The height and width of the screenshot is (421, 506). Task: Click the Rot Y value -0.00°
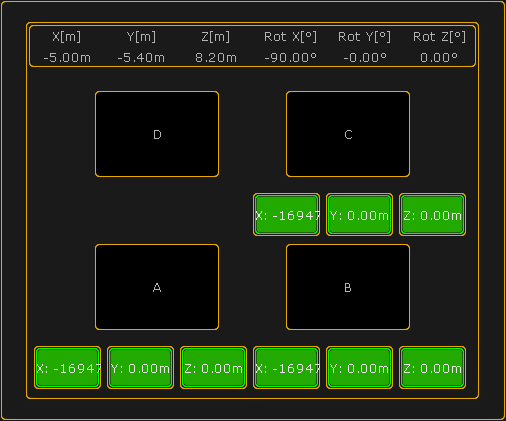pos(365,58)
